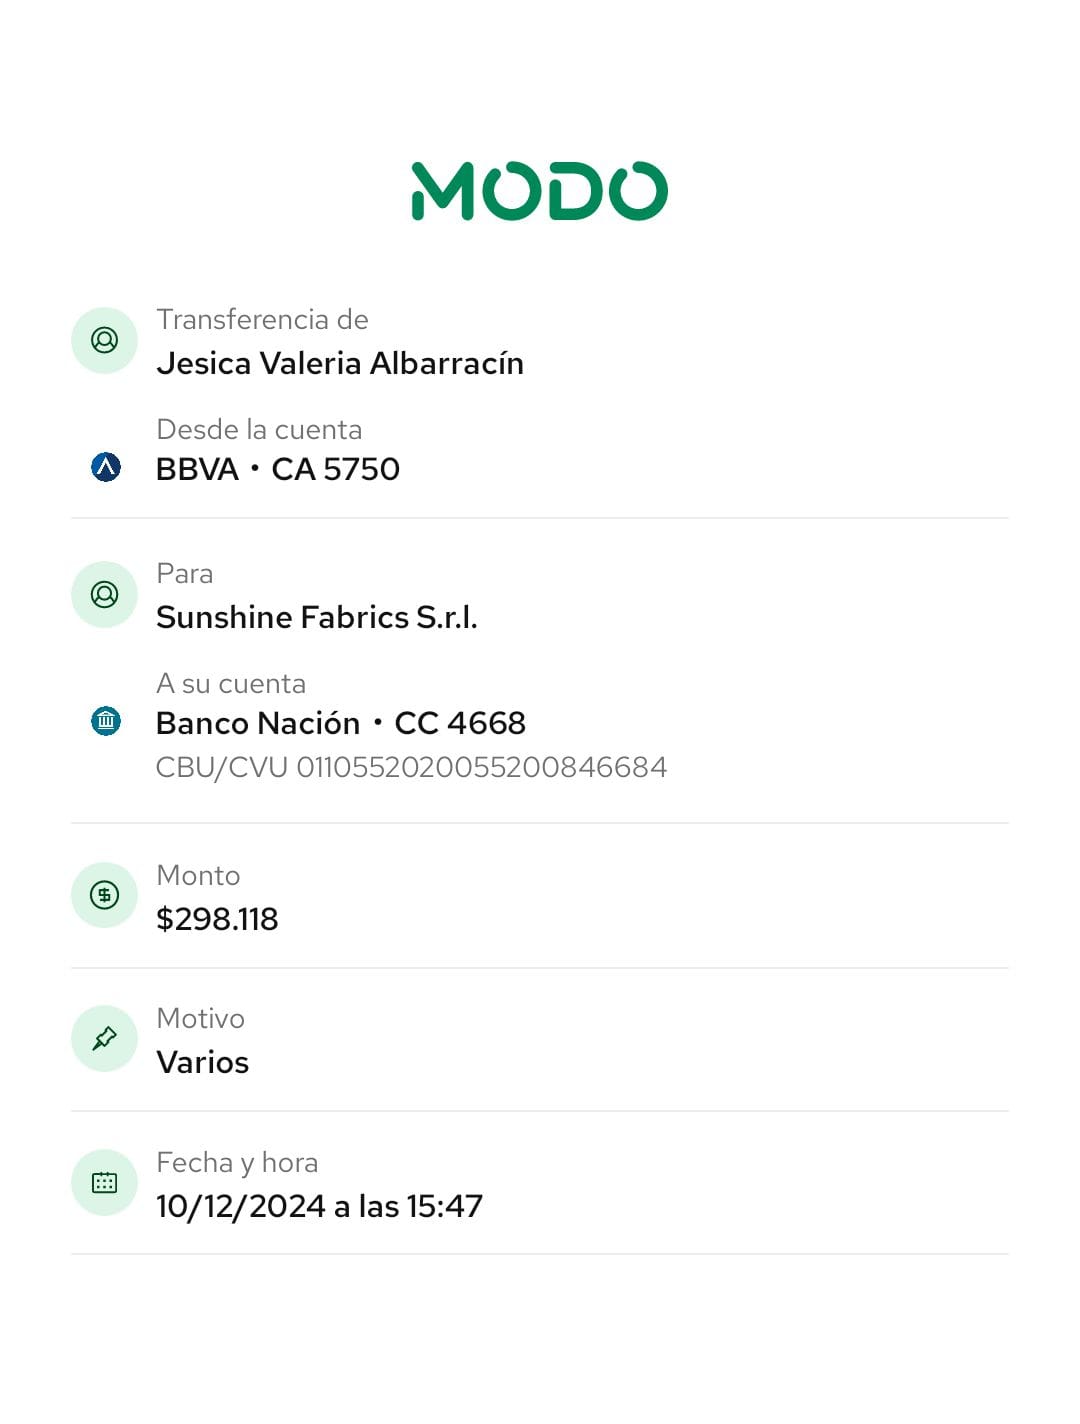Click the date 10/12/2024 a las 15:47
Image resolution: width=1080 pixels, height=1424 pixels.
[319, 1206]
